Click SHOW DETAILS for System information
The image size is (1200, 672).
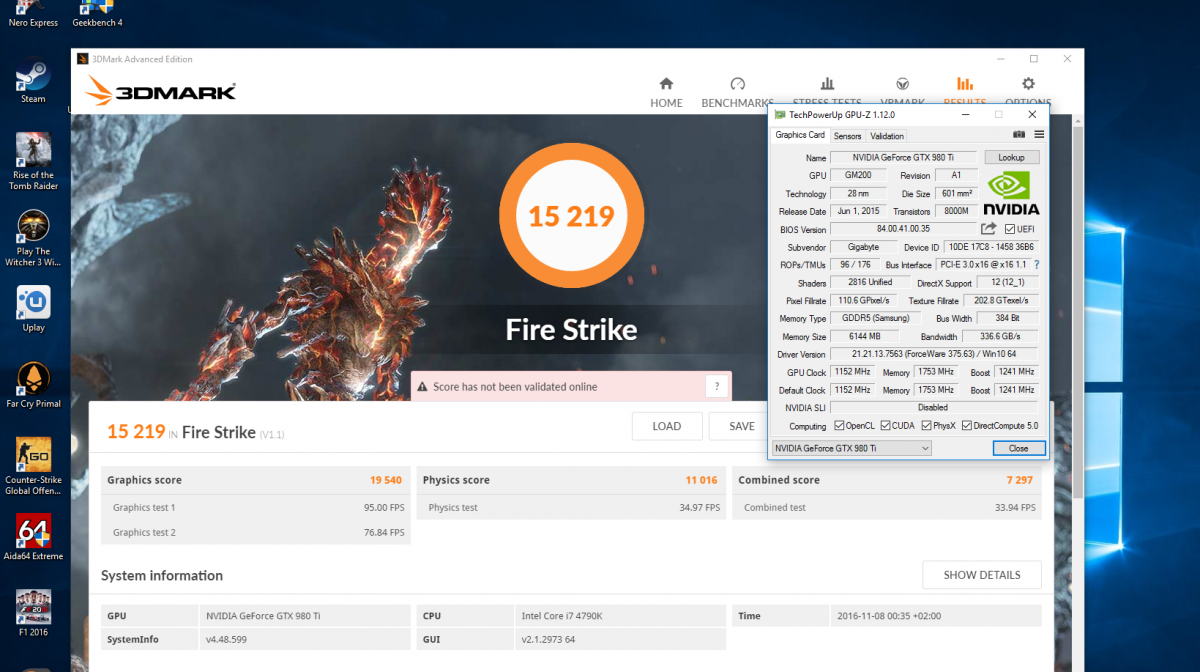pyautogui.click(x=982, y=575)
